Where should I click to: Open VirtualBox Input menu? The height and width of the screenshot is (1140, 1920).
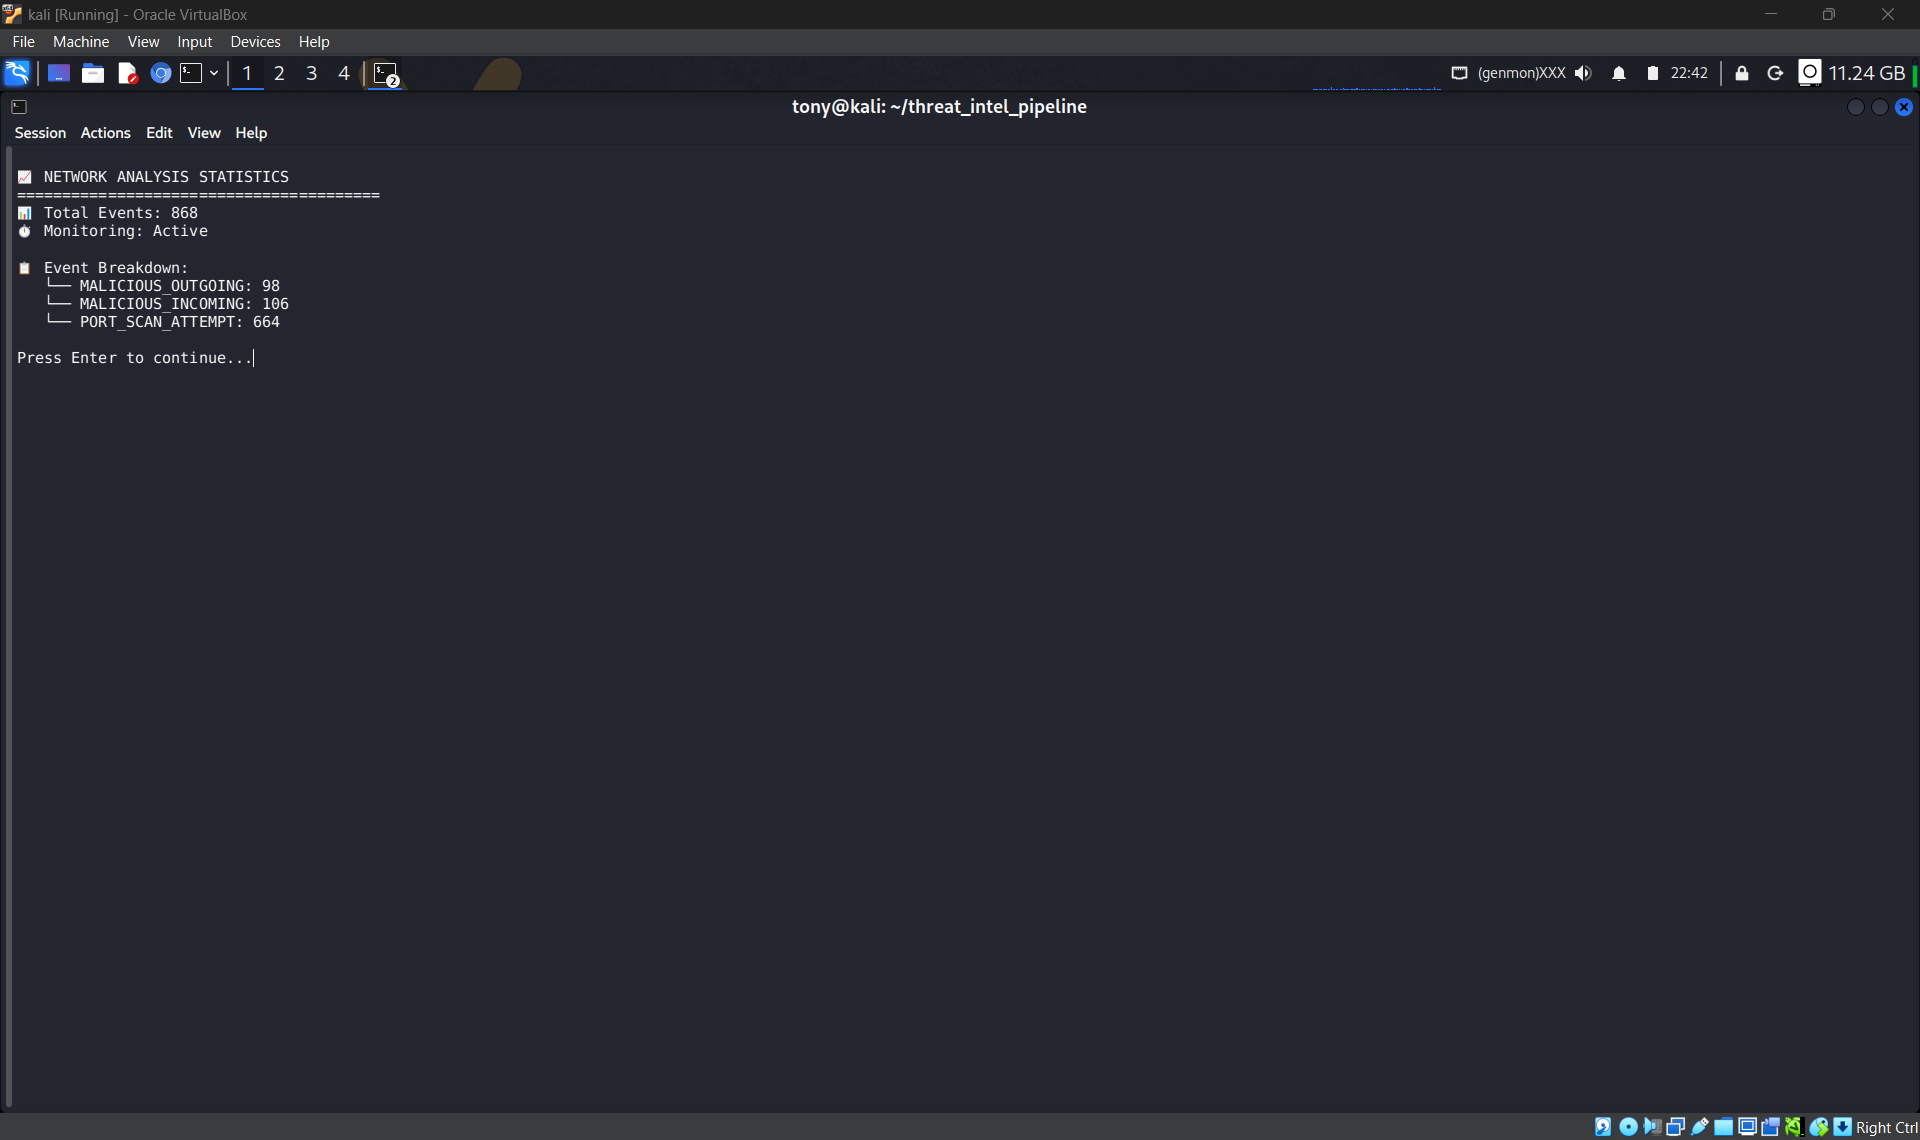point(195,41)
